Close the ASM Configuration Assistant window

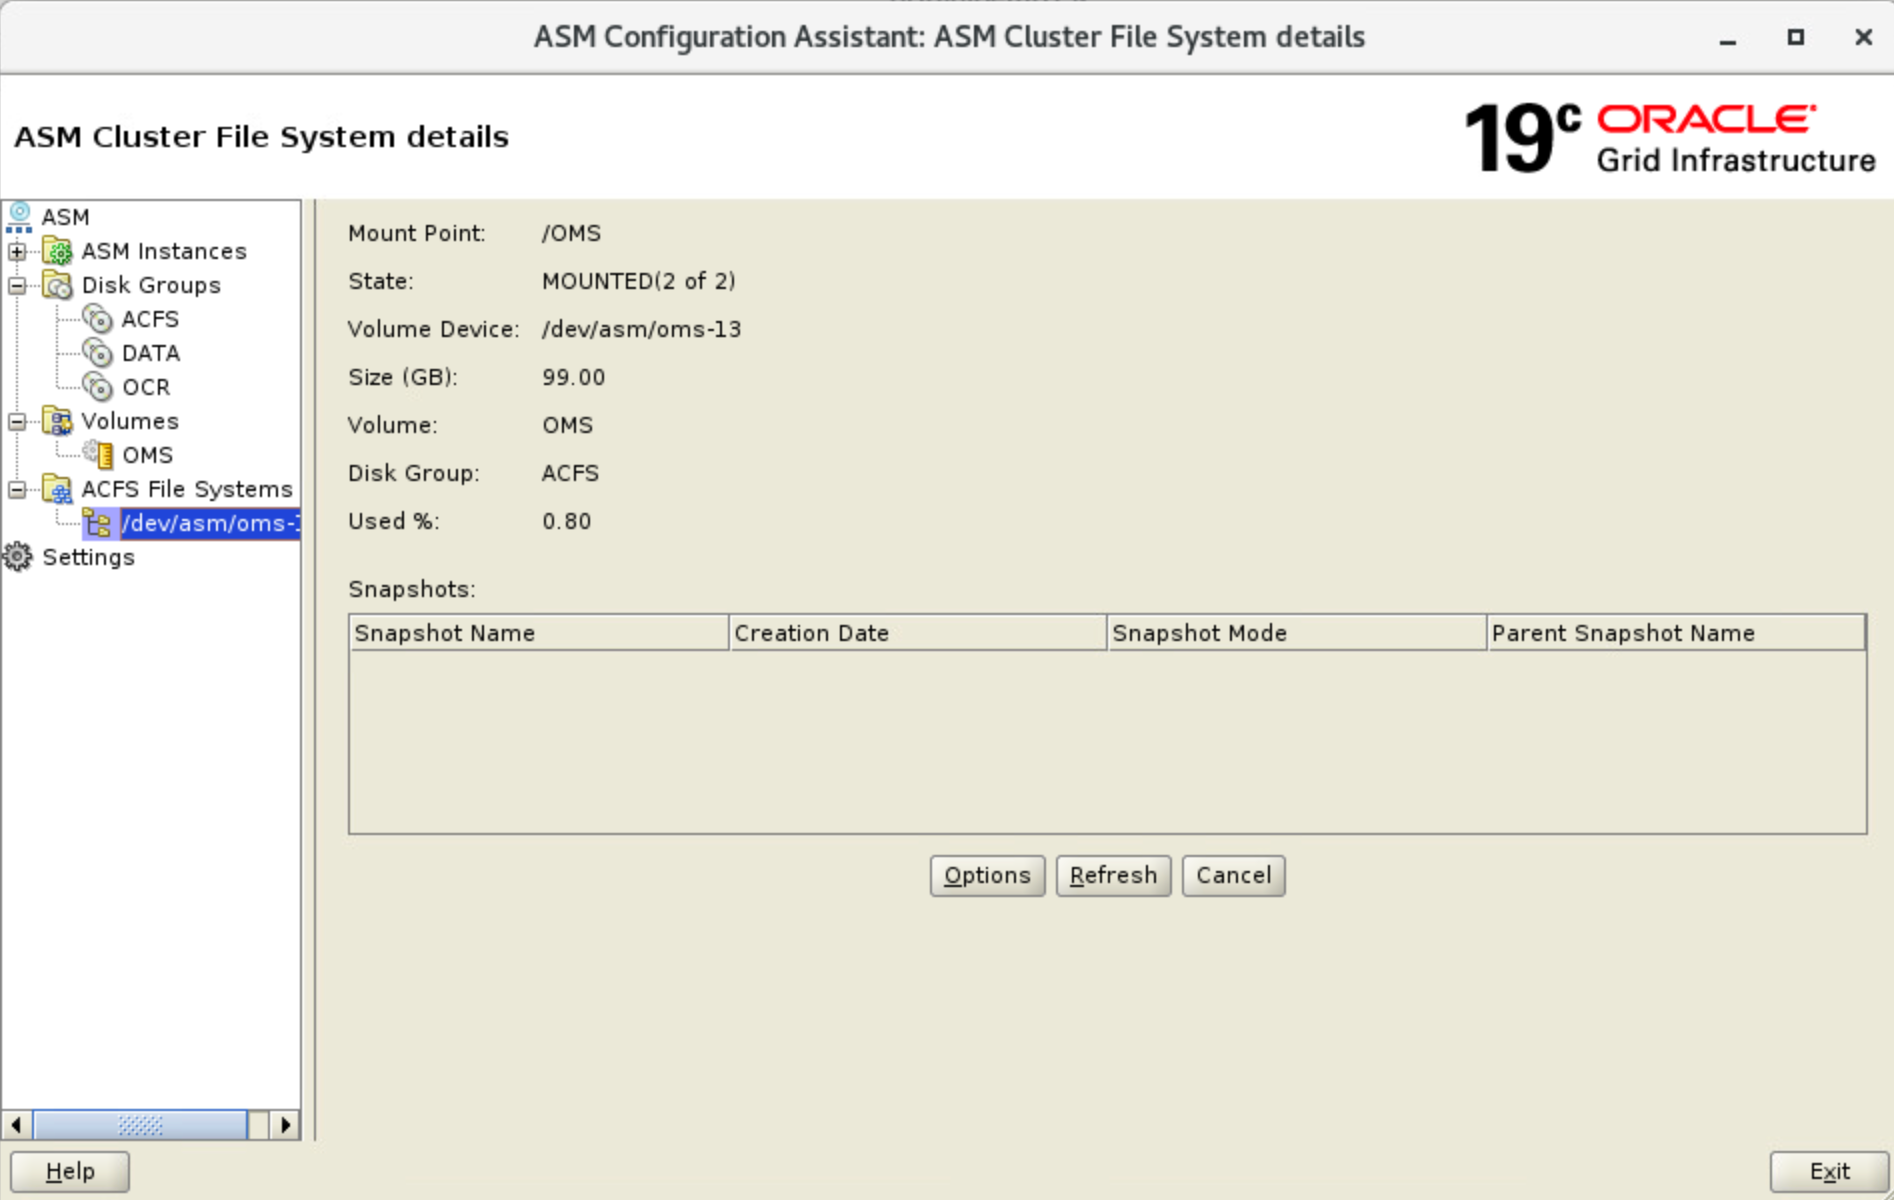click(1863, 38)
